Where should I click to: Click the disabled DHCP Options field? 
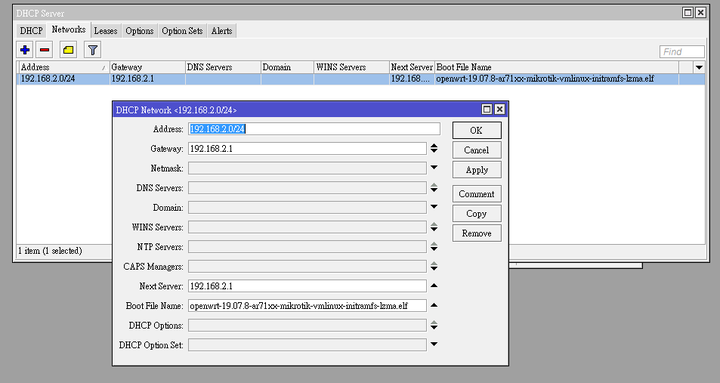(x=307, y=326)
